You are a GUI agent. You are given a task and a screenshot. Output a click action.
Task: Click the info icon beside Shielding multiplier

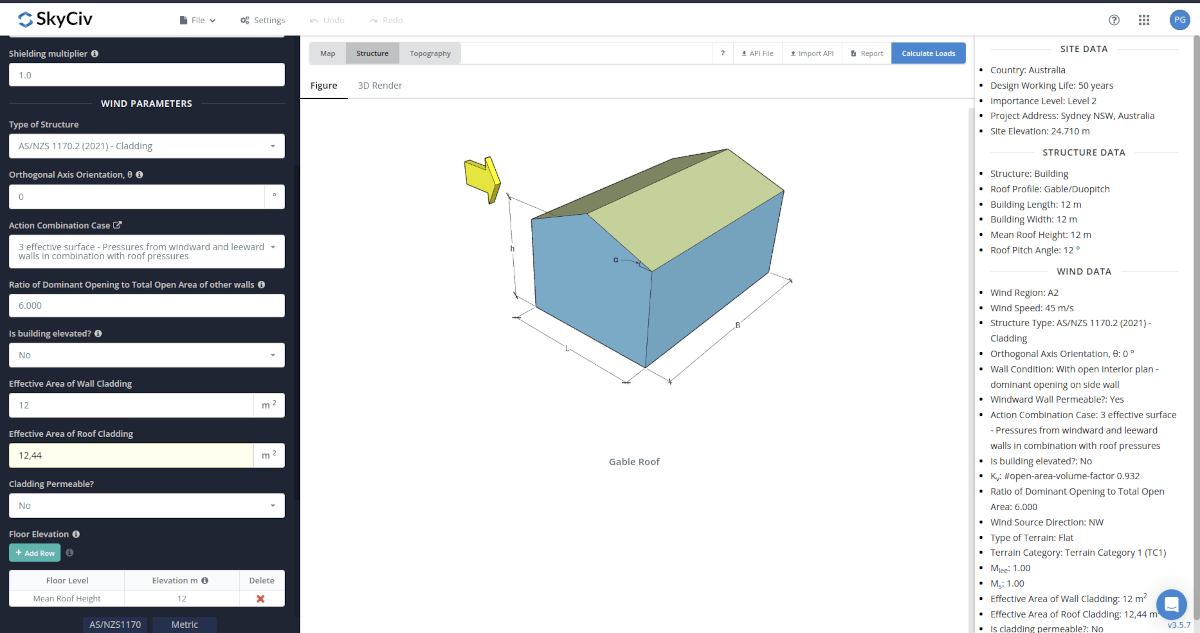(95, 54)
